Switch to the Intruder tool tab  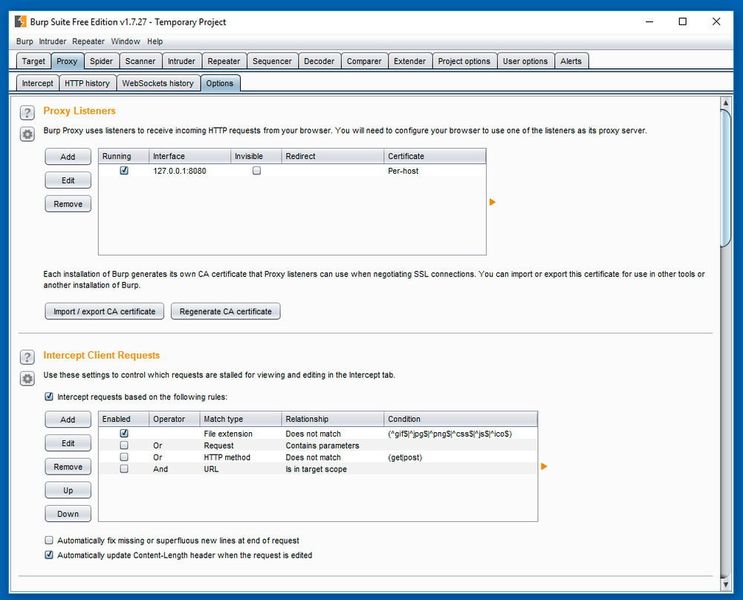coord(181,61)
